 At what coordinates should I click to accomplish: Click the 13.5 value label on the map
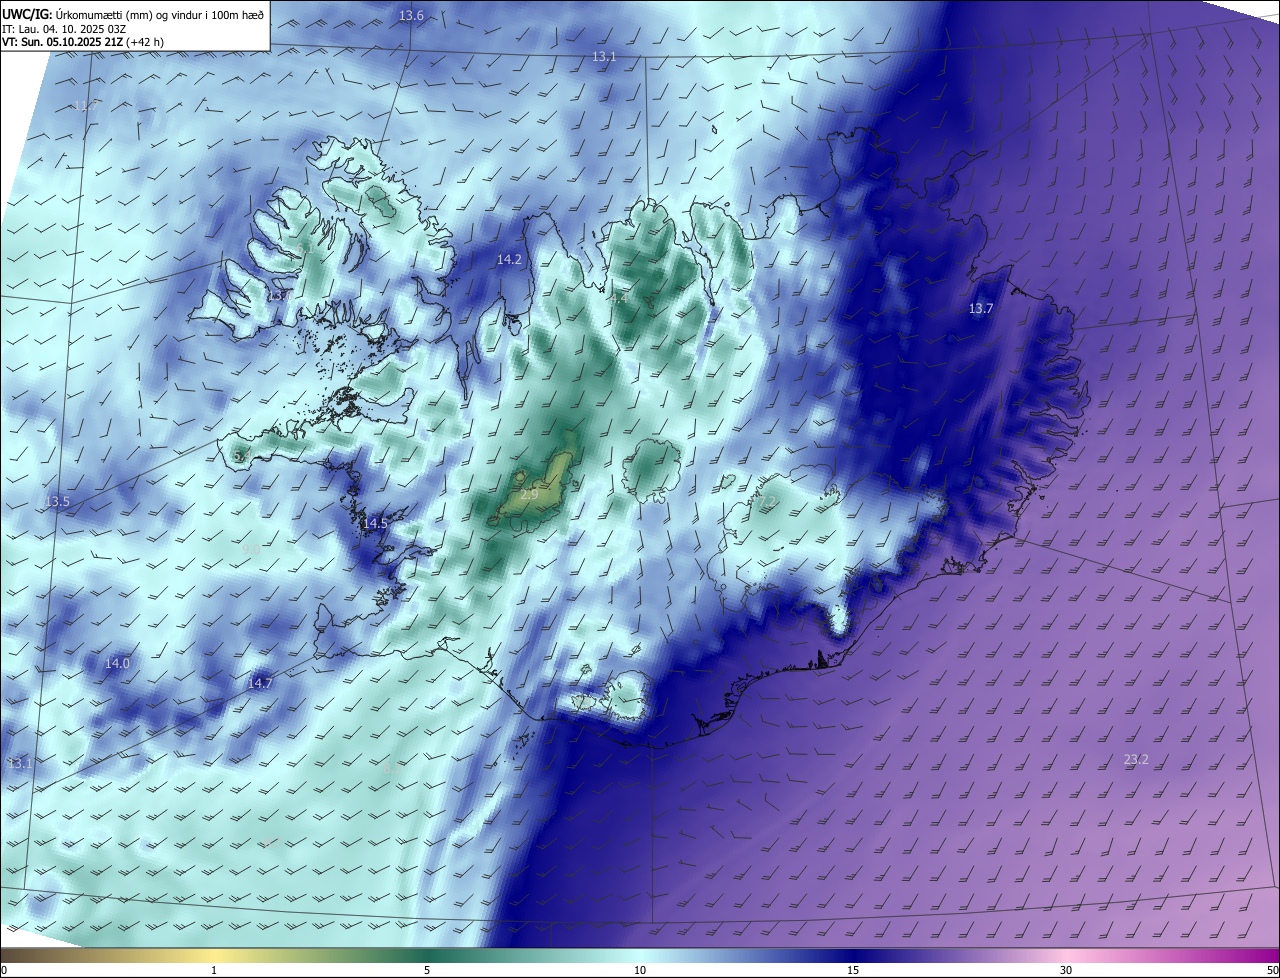tap(58, 501)
